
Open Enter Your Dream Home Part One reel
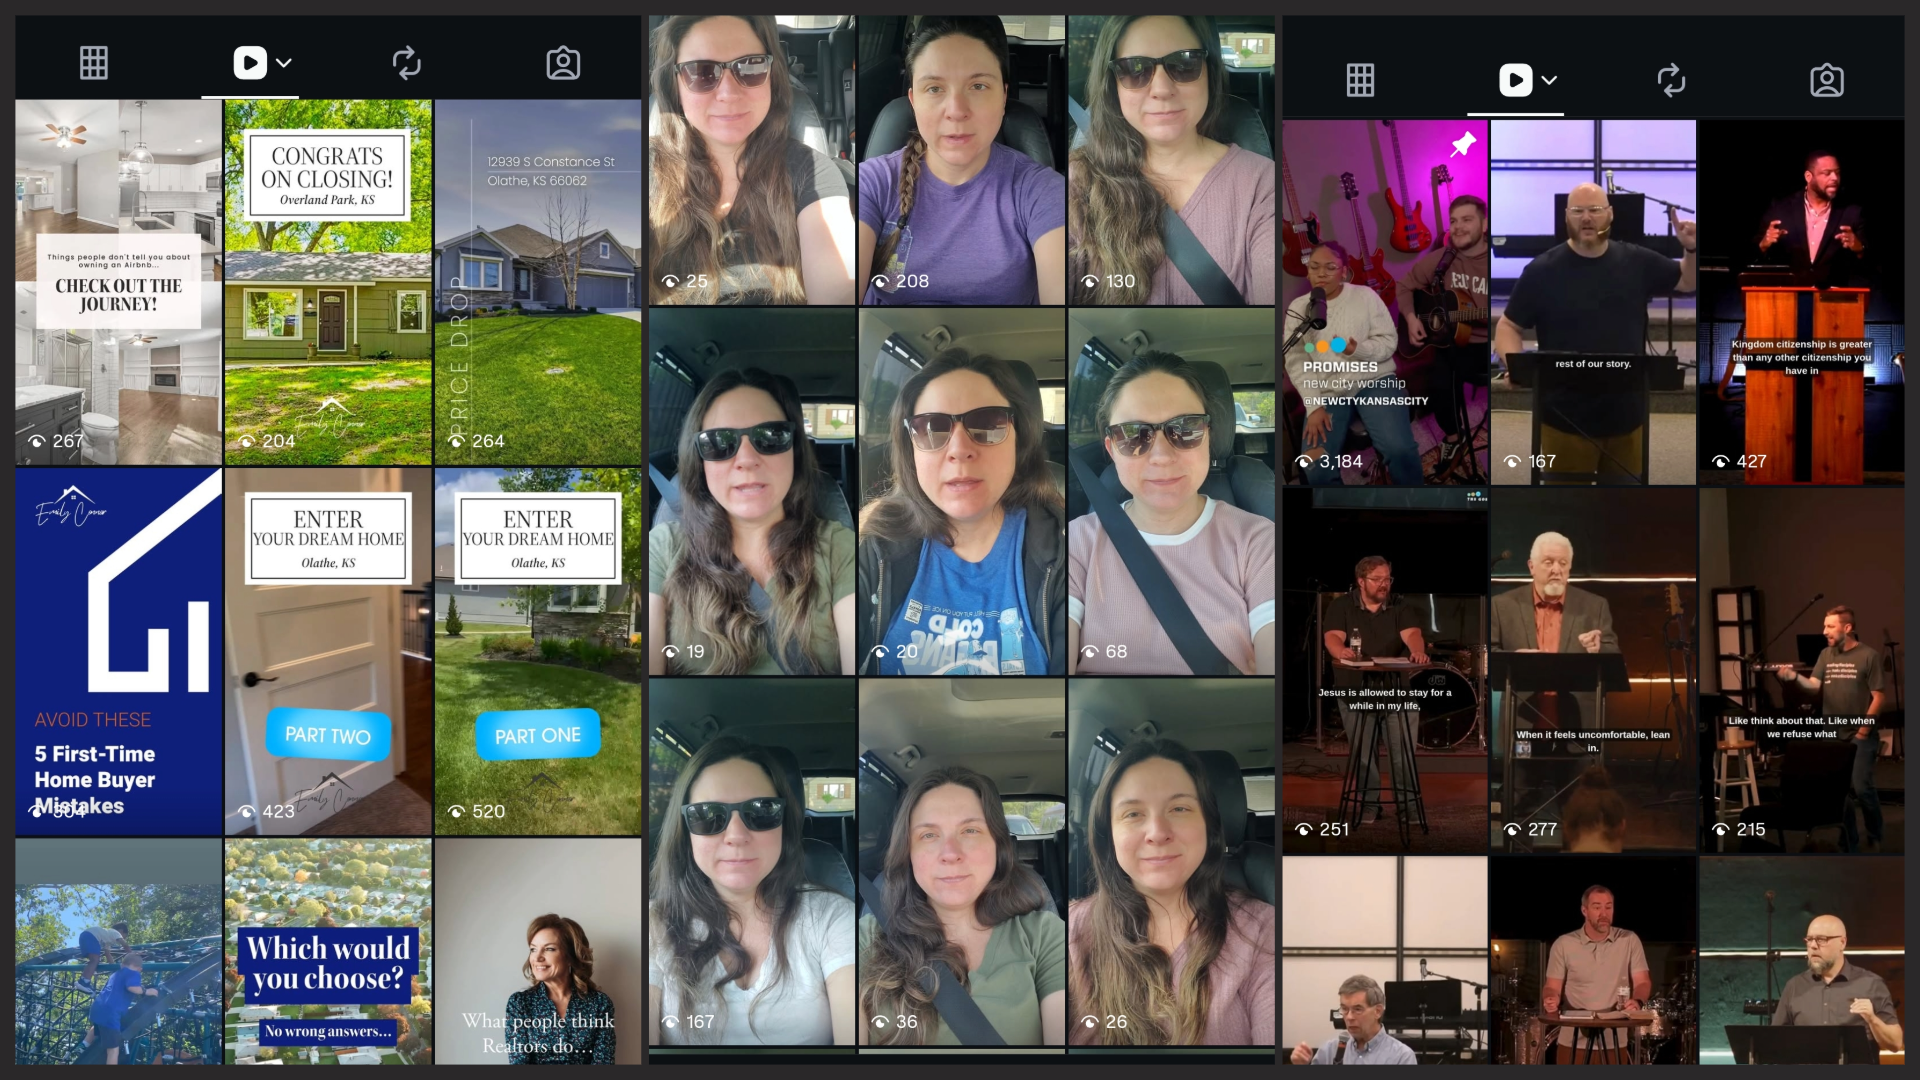(x=538, y=652)
